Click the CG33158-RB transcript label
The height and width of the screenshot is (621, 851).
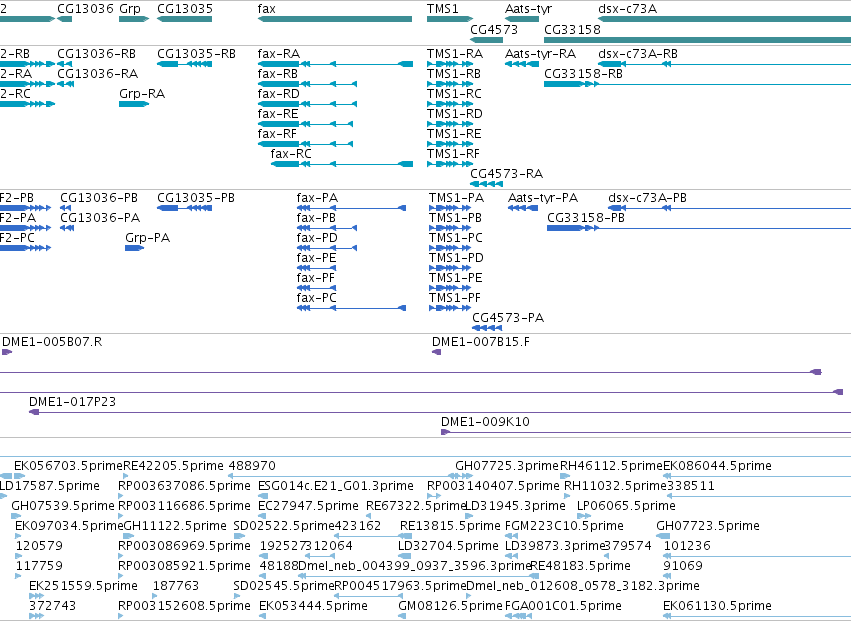pos(583,74)
